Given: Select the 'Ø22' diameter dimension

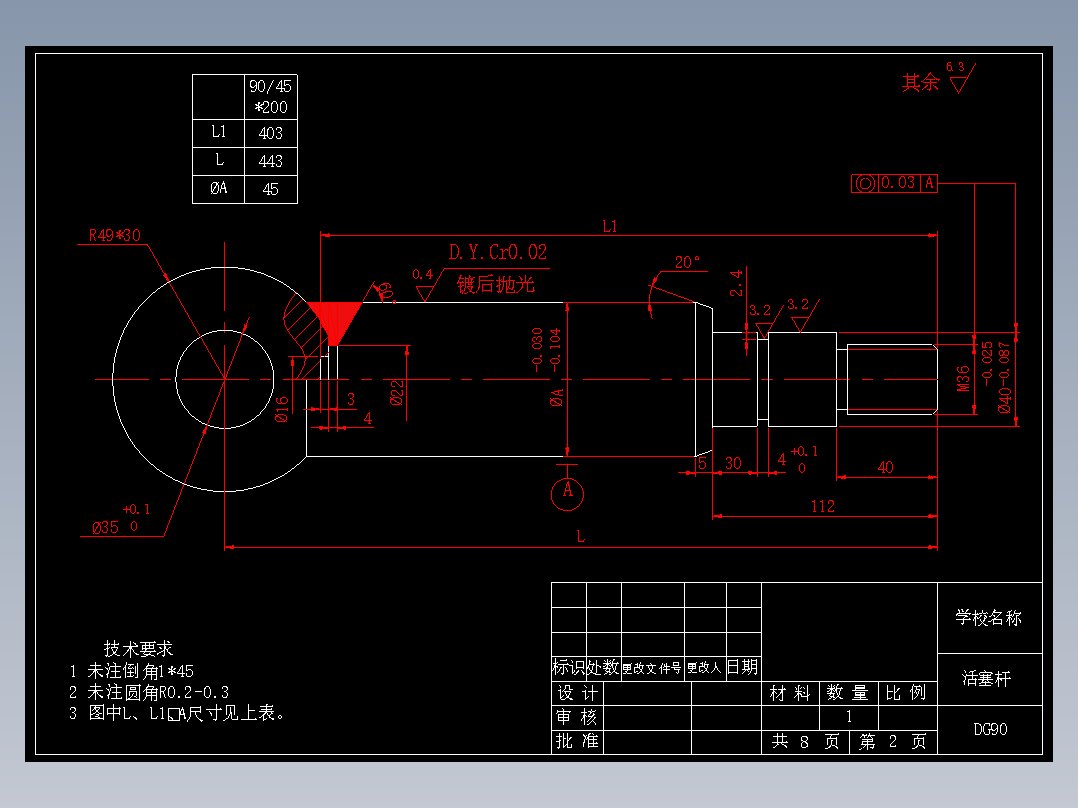Looking at the screenshot, I should pyautogui.click(x=397, y=393).
